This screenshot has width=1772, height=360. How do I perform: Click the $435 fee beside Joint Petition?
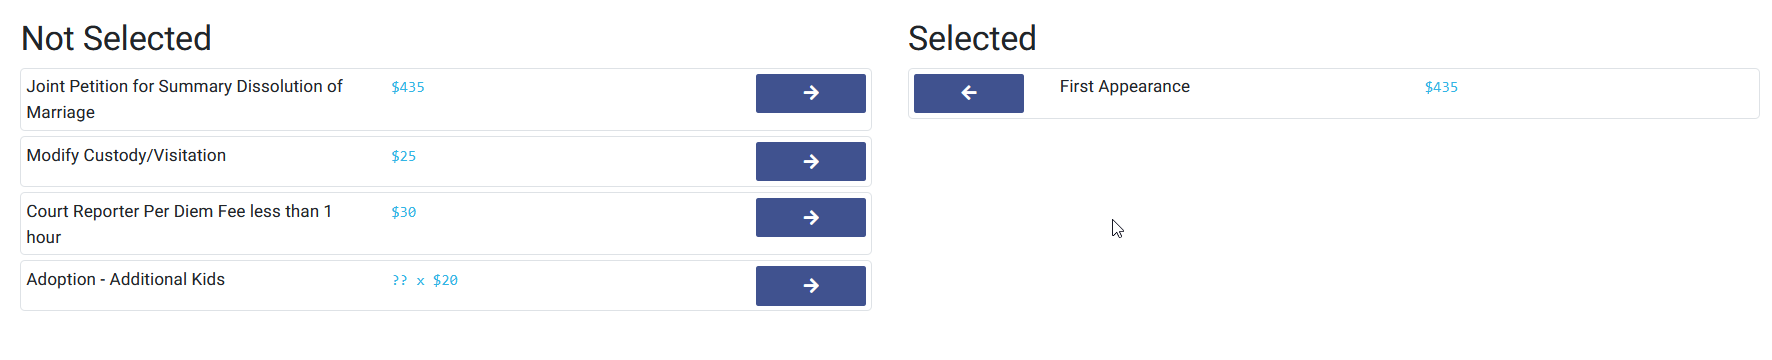pyautogui.click(x=407, y=87)
